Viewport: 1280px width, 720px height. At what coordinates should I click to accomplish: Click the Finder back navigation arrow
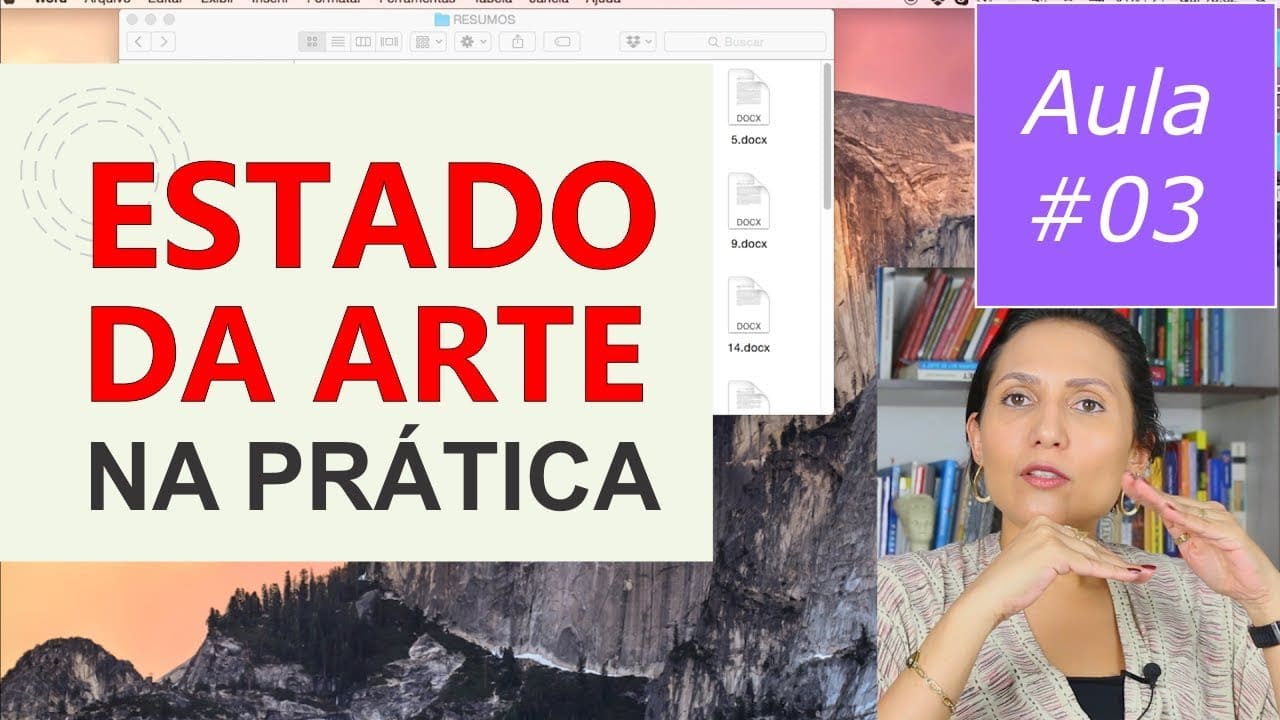[x=138, y=42]
